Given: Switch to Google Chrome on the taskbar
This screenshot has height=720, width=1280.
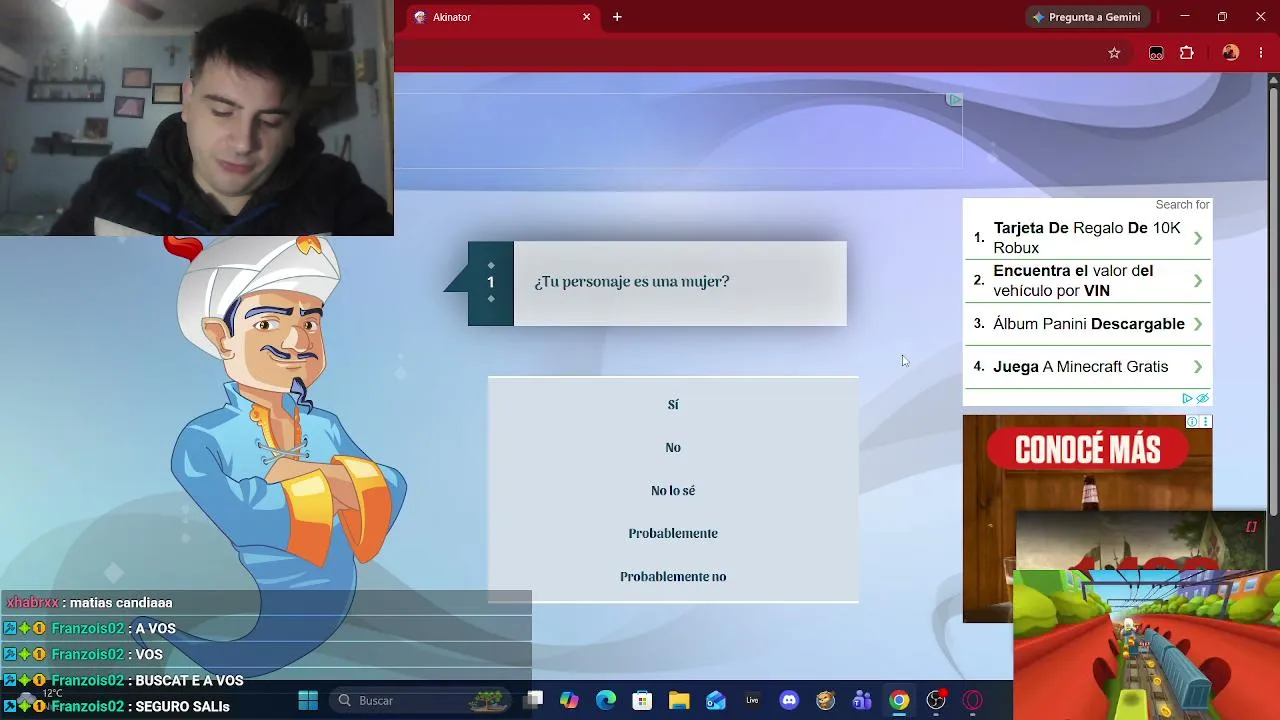Looking at the screenshot, I should click(899, 701).
